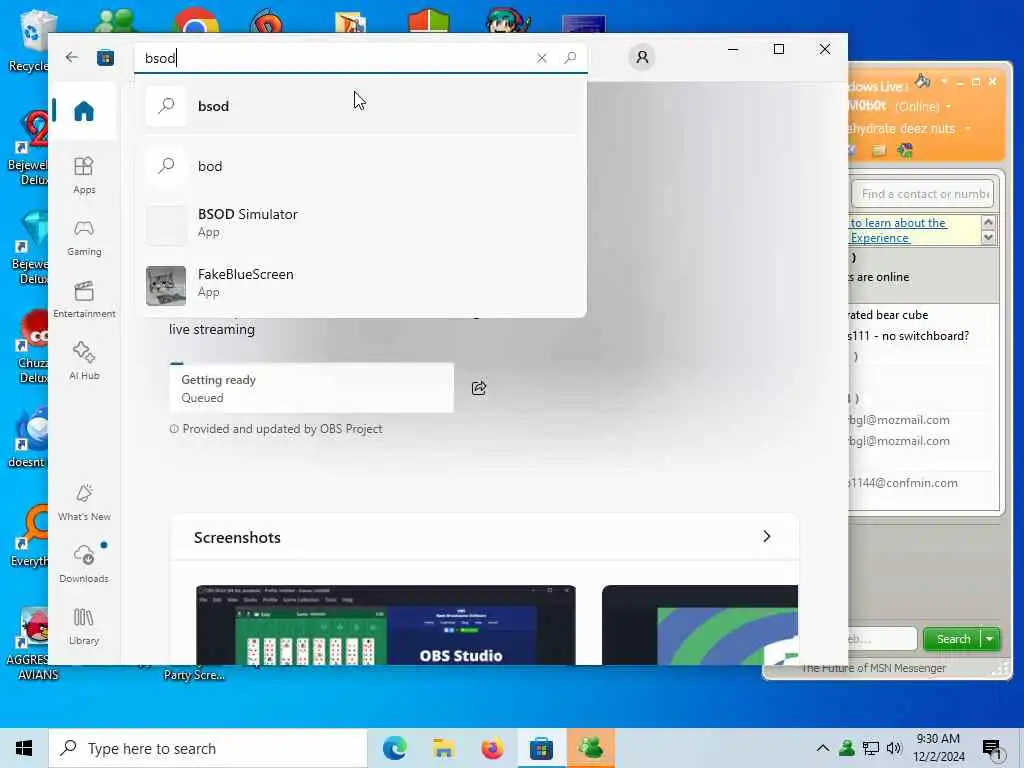Viewport: 1024px width, 768px height.
Task: Open the second OBS screenshot thumbnail
Action: click(699, 625)
